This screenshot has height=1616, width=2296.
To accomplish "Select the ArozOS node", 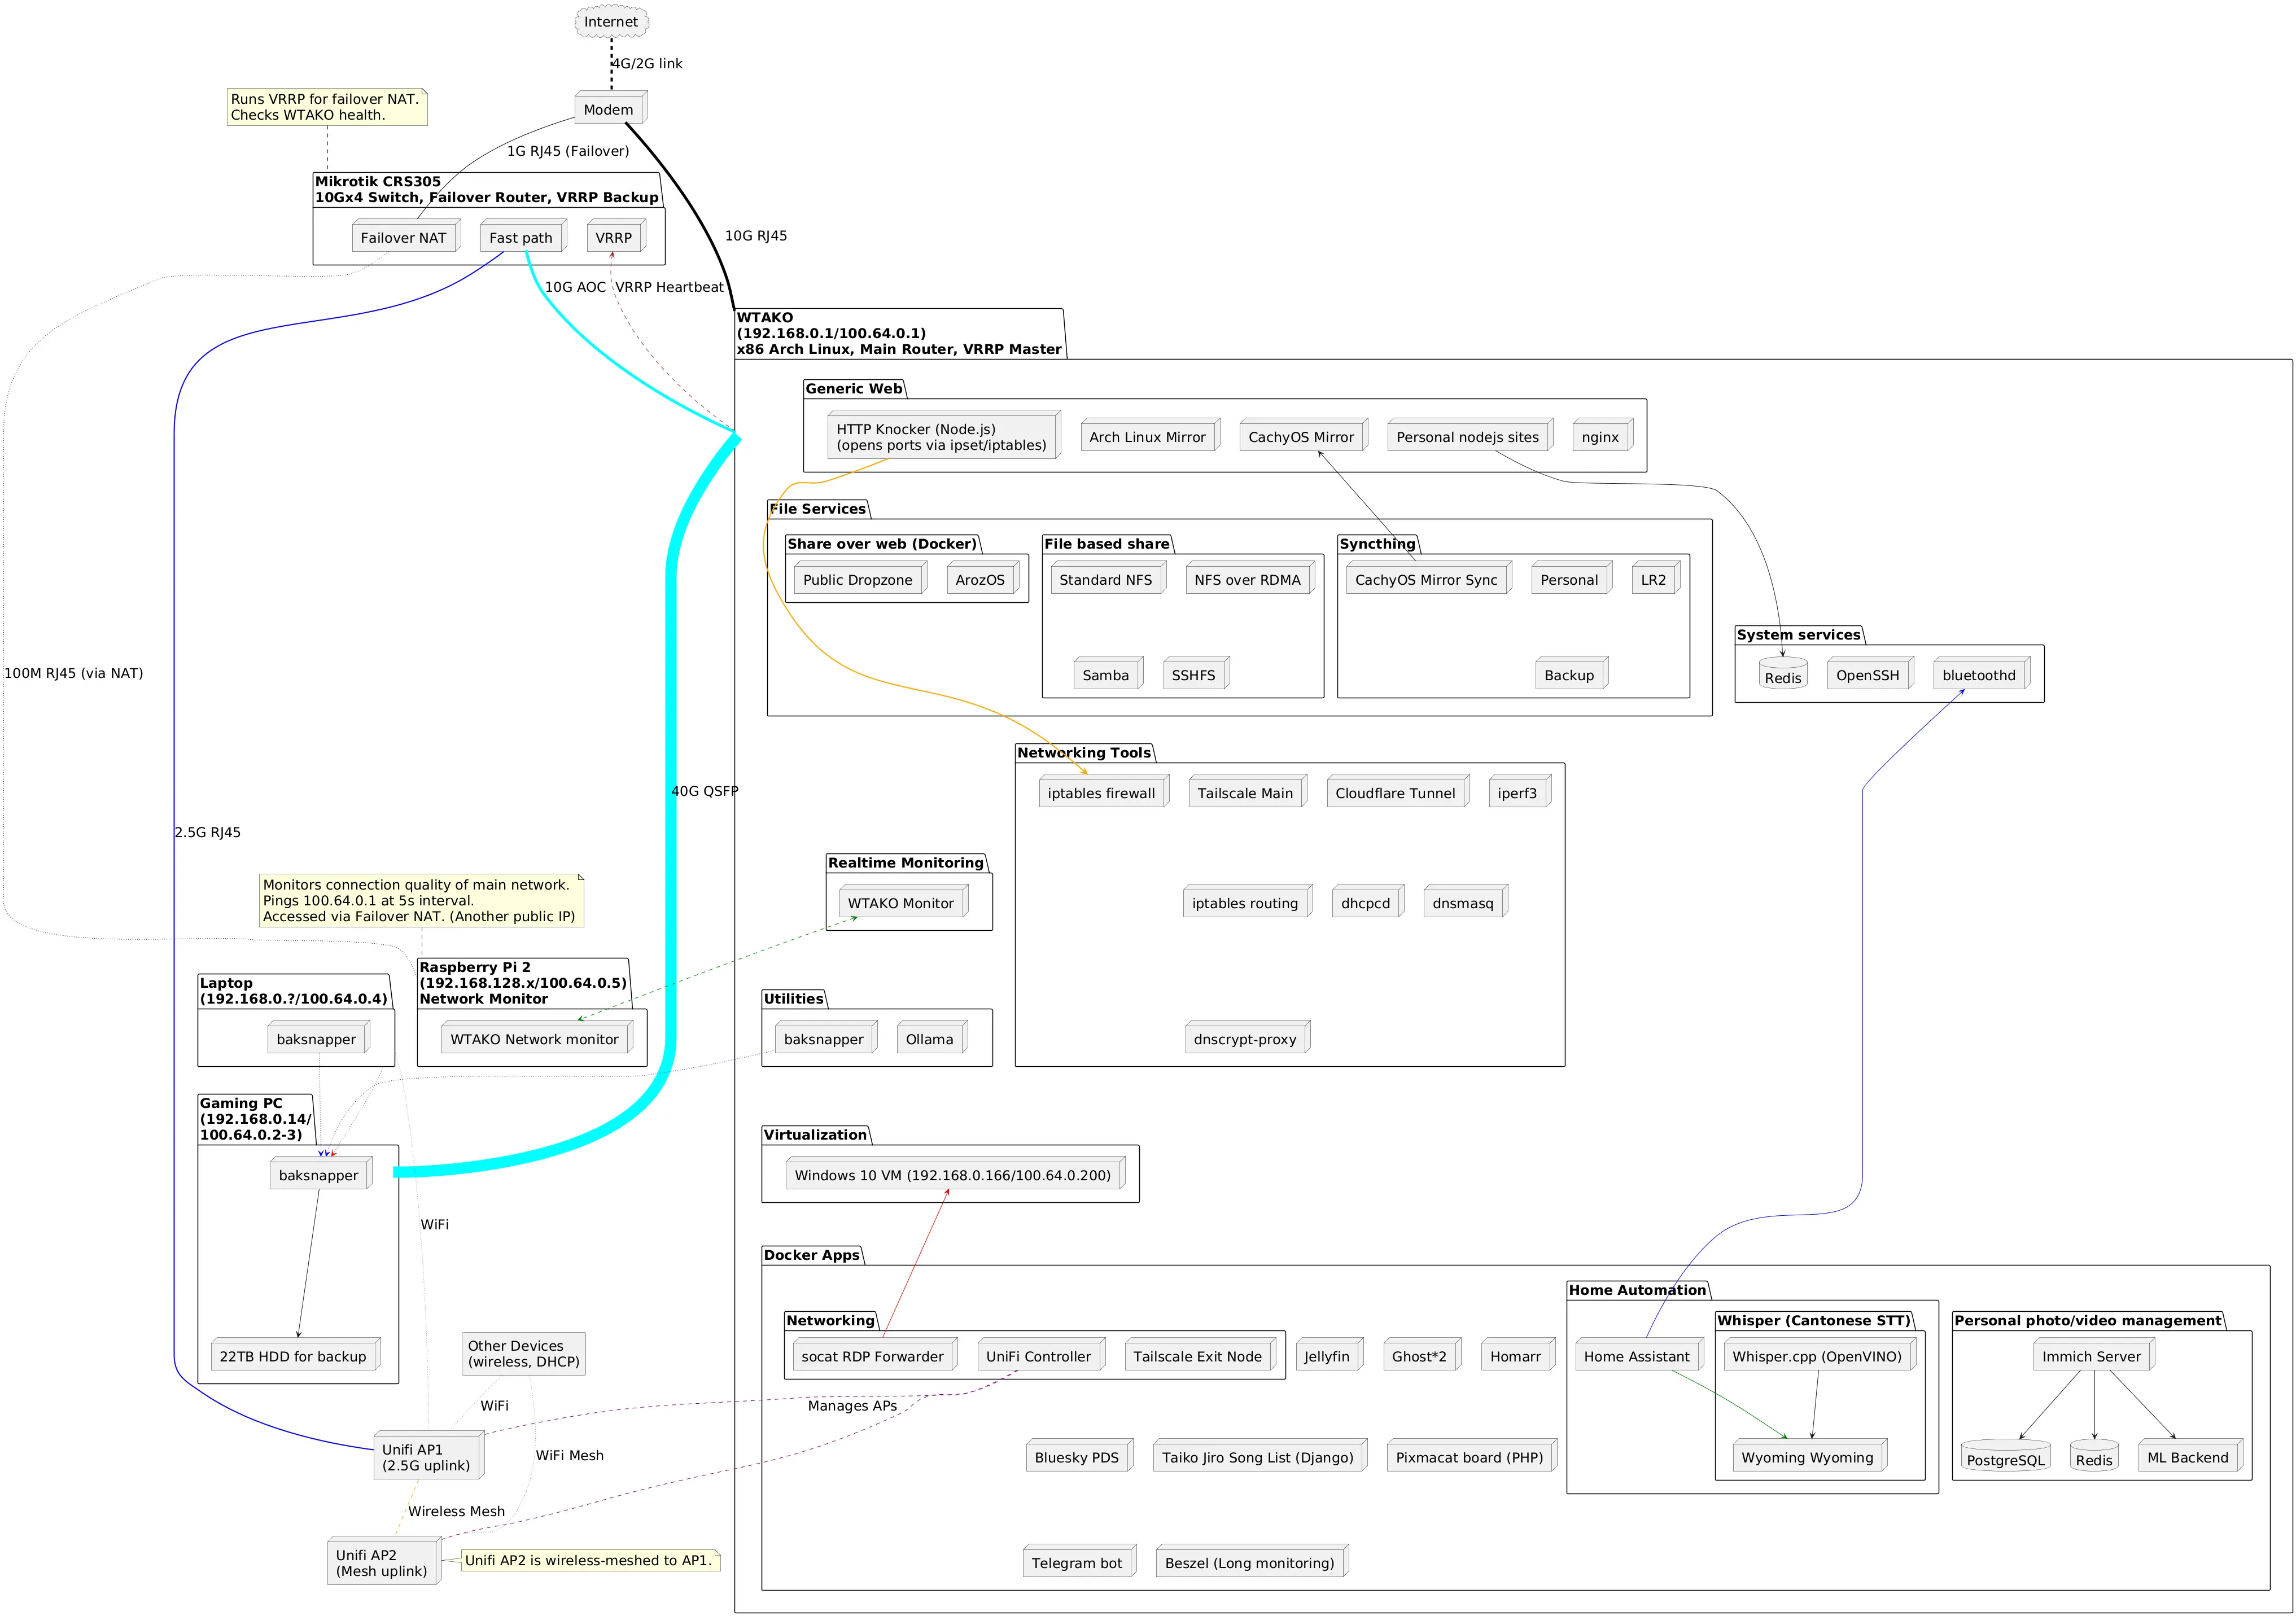I will click(x=983, y=578).
